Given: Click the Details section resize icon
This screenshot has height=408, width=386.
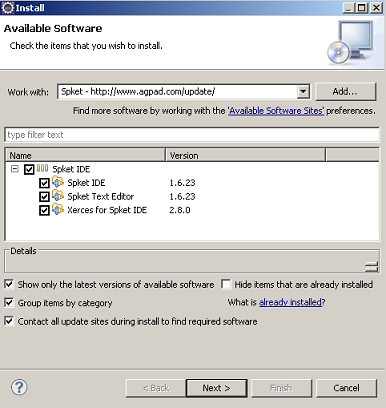Looking at the screenshot, I should [x=371, y=266].
